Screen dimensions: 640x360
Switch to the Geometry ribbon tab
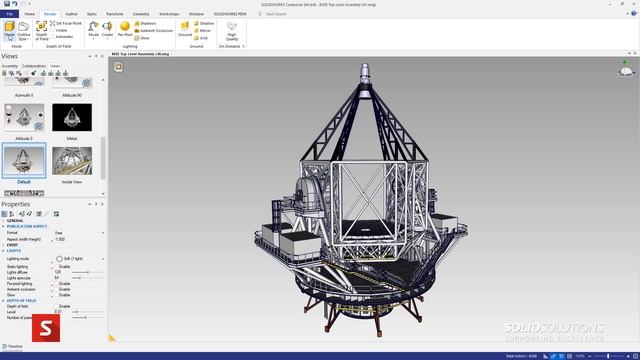141,14
